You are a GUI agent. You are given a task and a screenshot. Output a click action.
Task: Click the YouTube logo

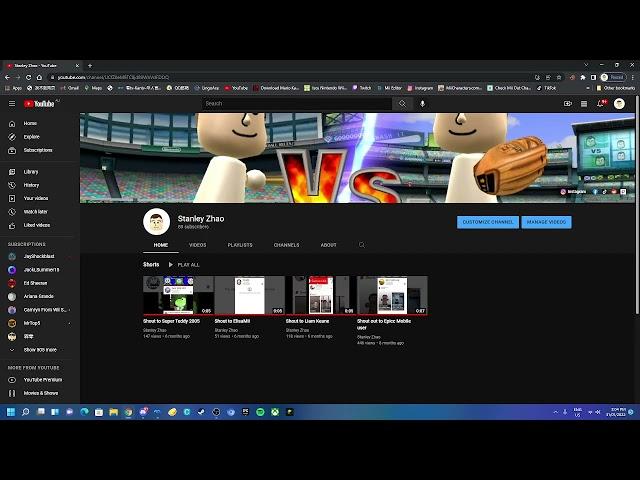[39, 104]
